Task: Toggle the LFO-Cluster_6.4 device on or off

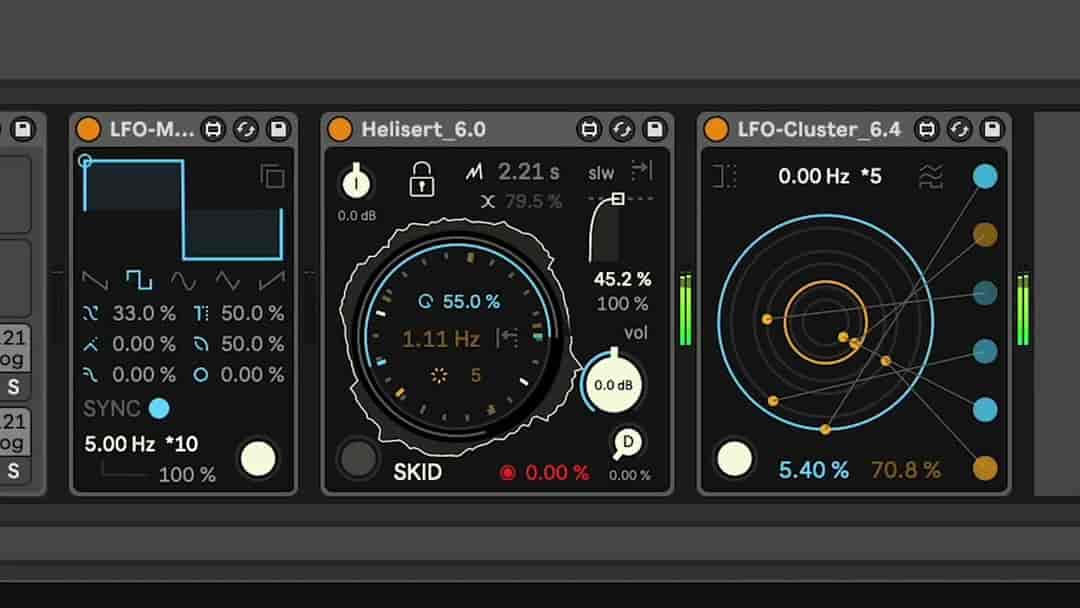Action: click(715, 129)
